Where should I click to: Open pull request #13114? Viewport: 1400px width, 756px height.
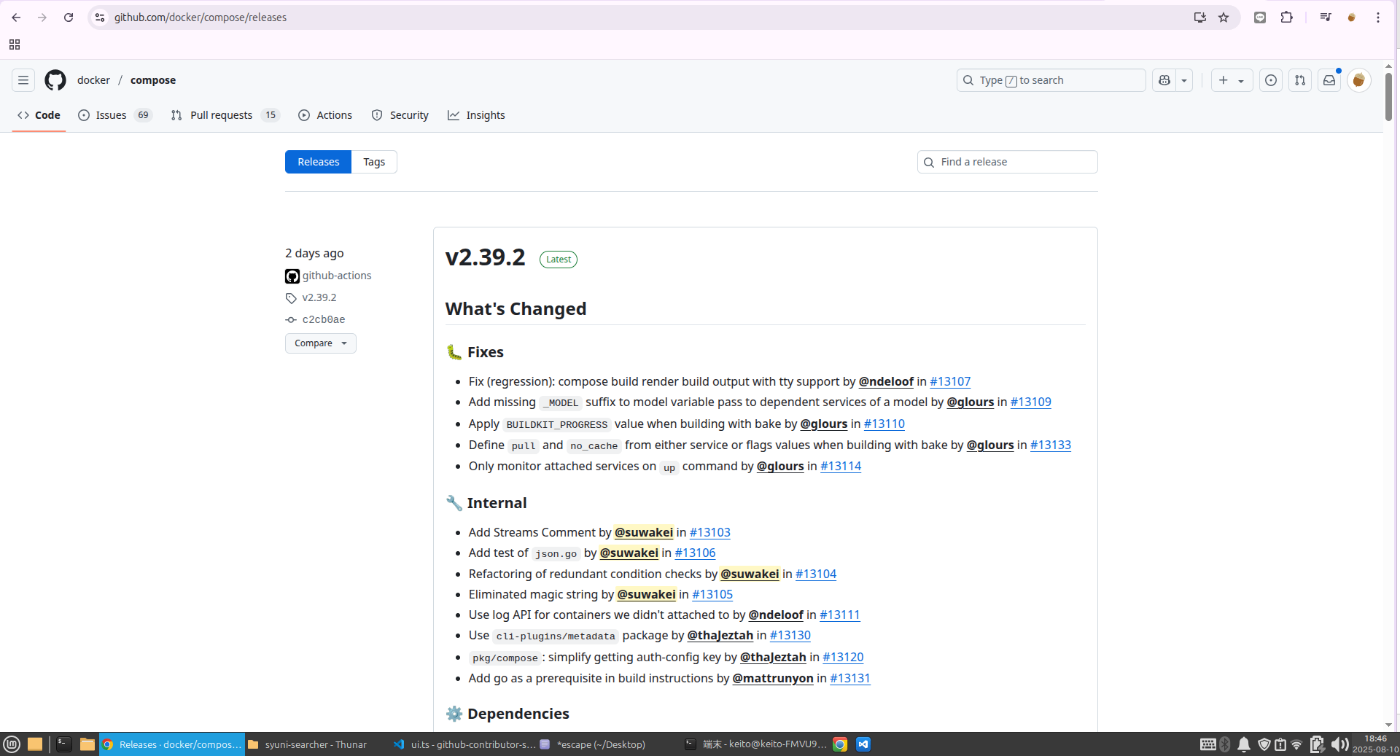click(840, 466)
